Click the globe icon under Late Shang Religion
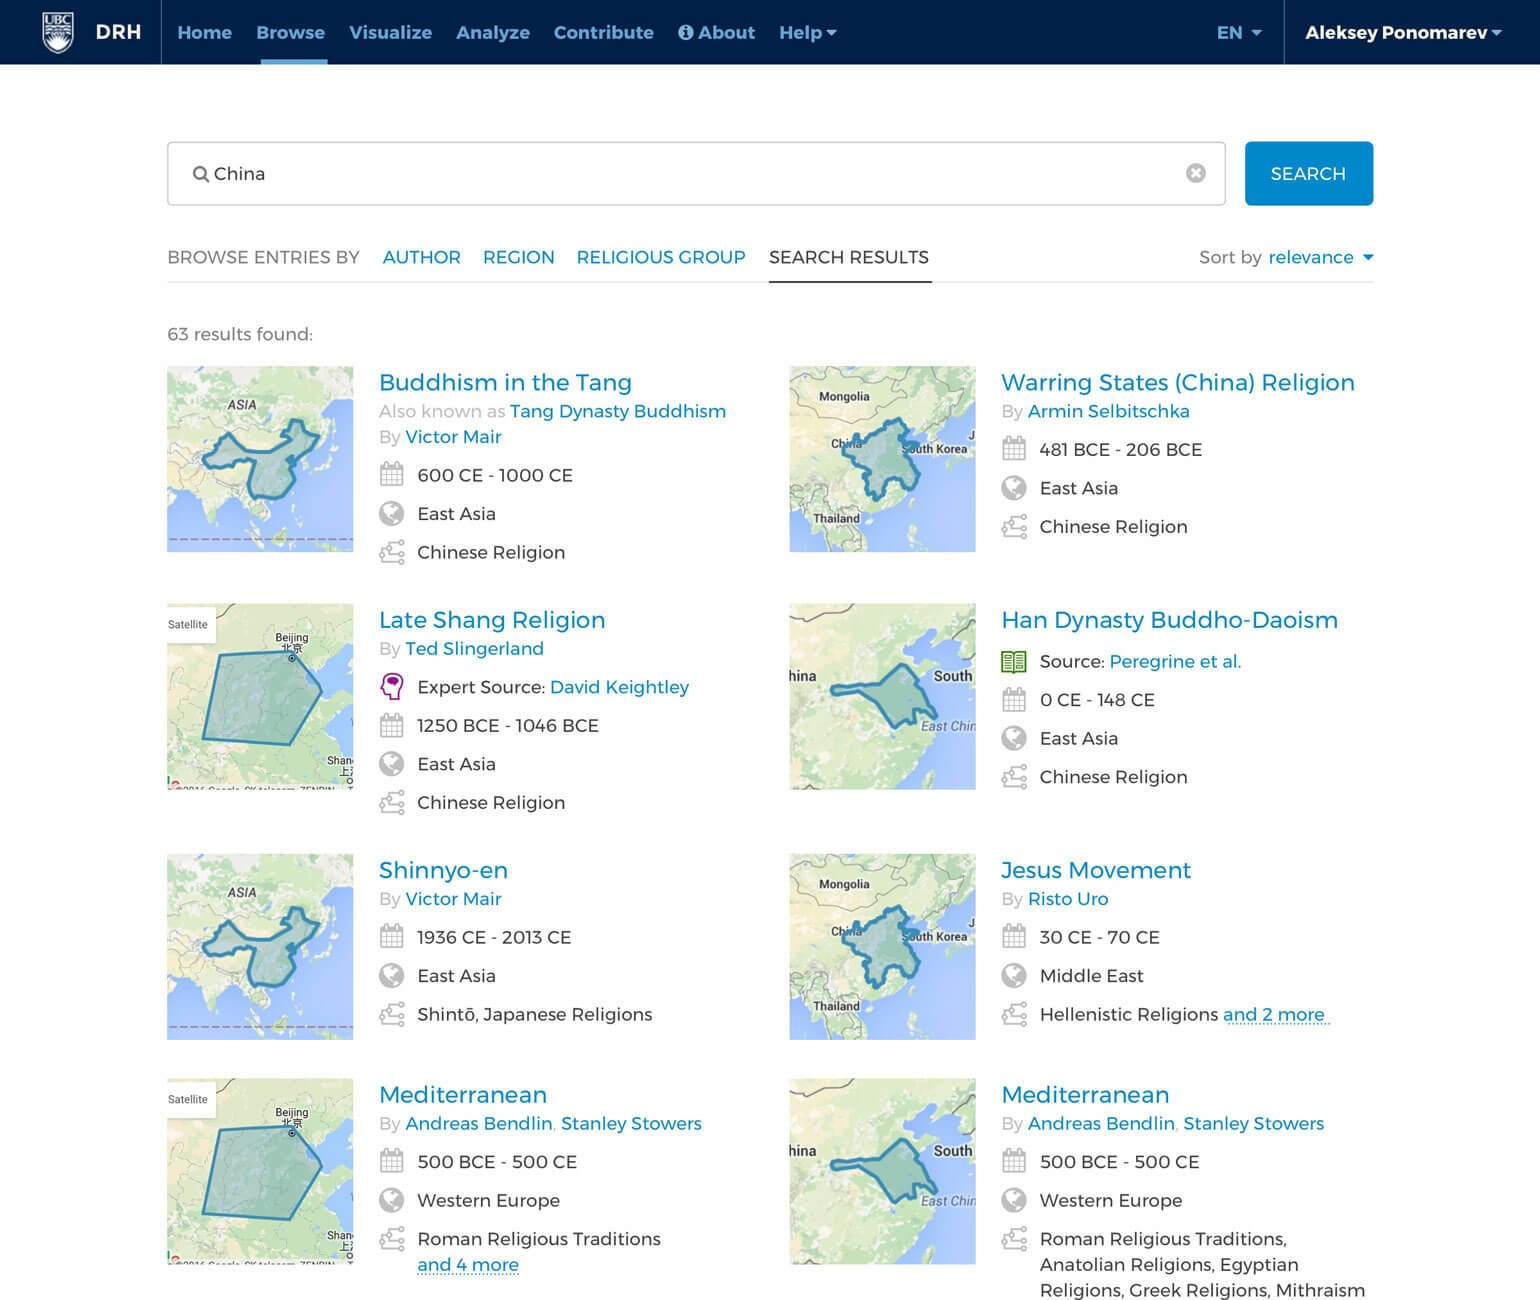1540x1300 pixels. tap(392, 764)
